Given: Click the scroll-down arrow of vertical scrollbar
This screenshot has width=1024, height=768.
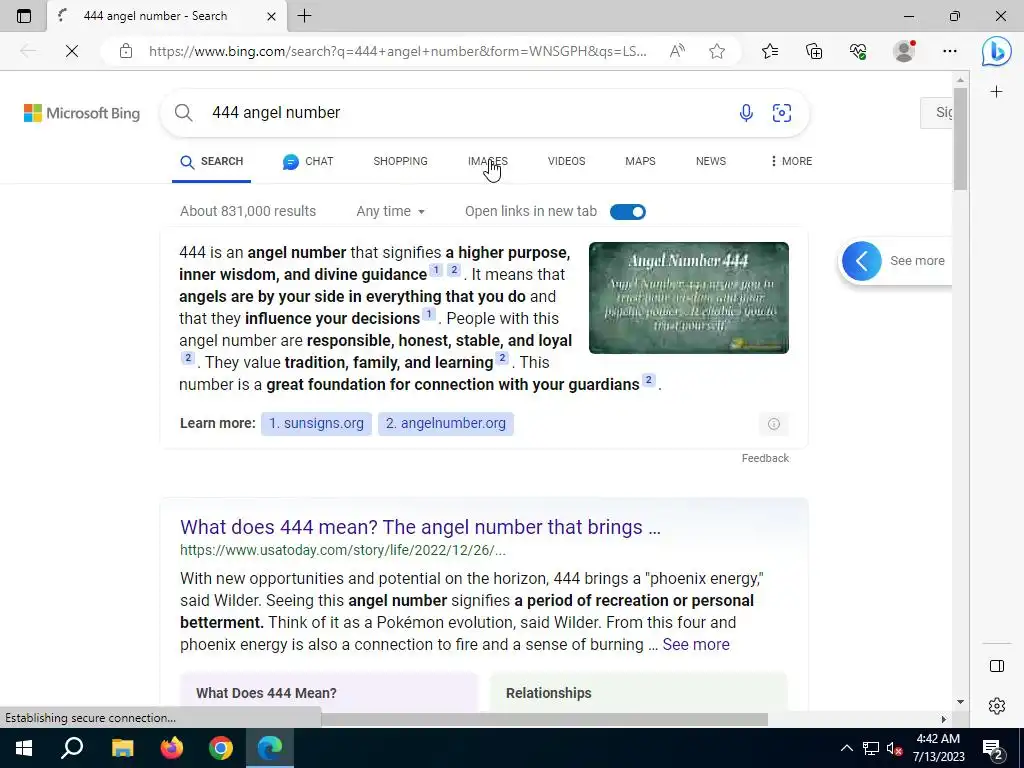Looking at the screenshot, I should [x=960, y=702].
